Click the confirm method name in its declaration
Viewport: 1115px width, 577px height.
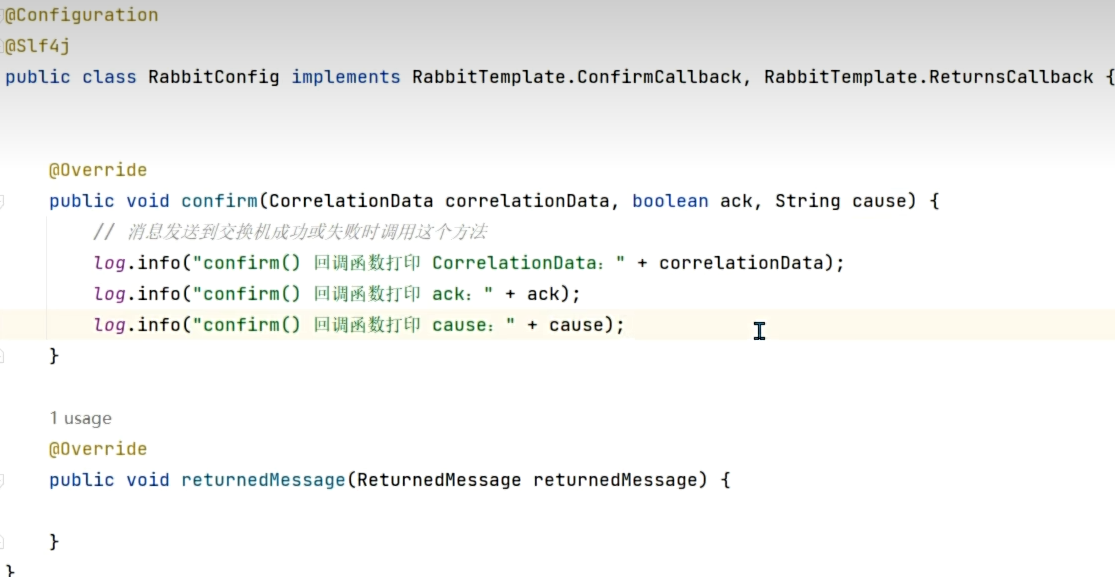(218, 201)
